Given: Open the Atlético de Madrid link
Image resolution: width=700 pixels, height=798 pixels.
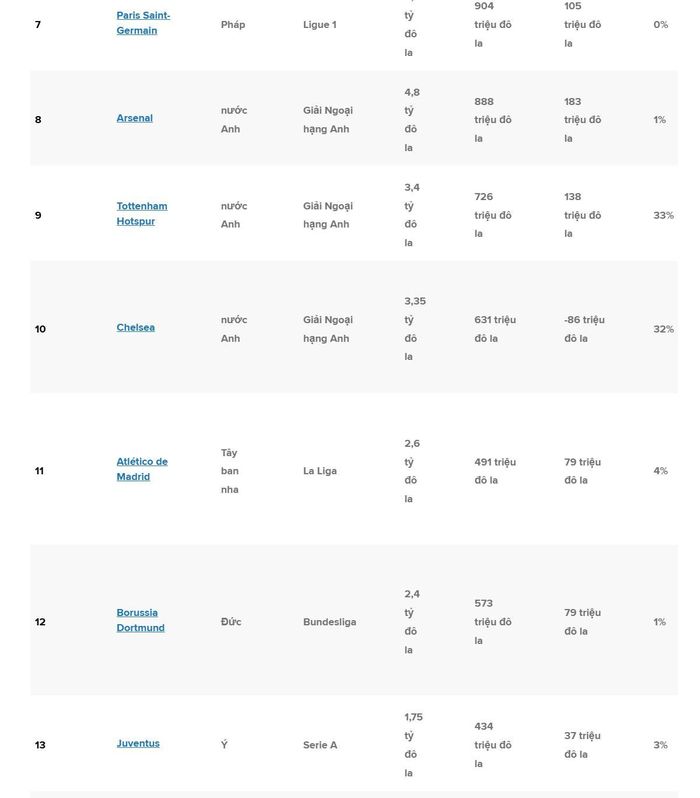Looking at the screenshot, I should (142, 469).
